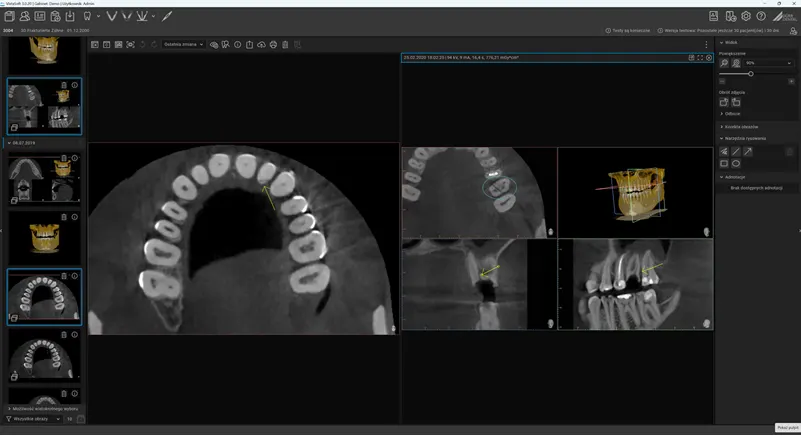Click the export share icon in the image toolbar
This screenshot has width=801, height=436.
point(249,45)
